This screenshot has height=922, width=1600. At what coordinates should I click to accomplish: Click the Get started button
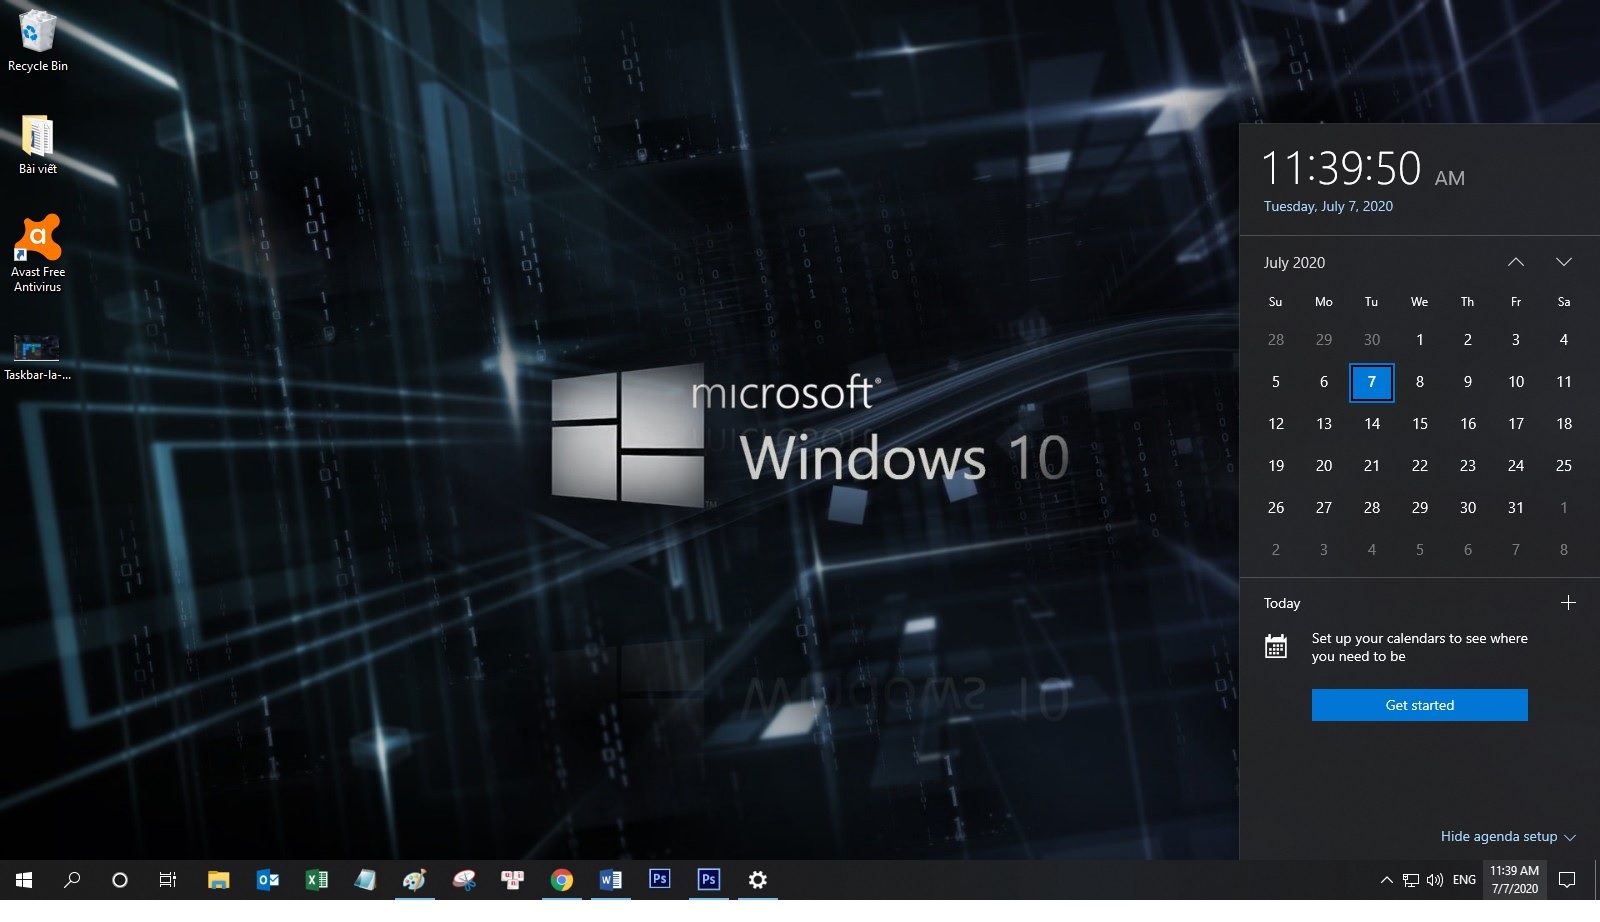[x=1420, y=705]
